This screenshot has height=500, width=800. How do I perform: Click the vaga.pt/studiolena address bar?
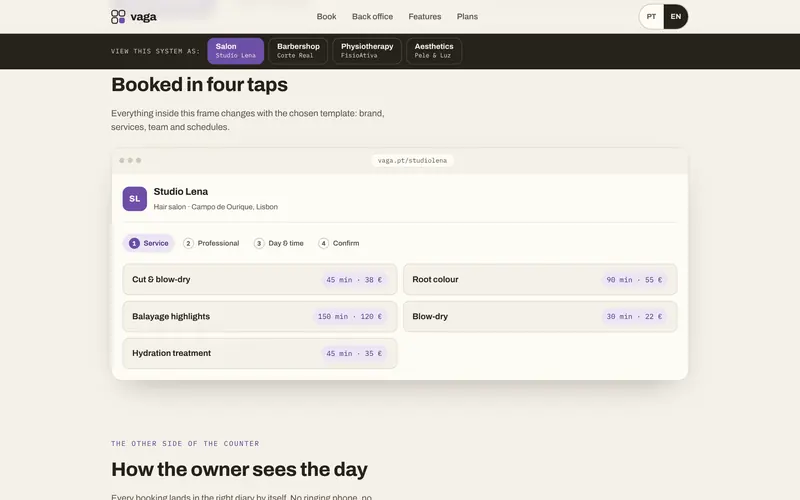pos(412,161)
